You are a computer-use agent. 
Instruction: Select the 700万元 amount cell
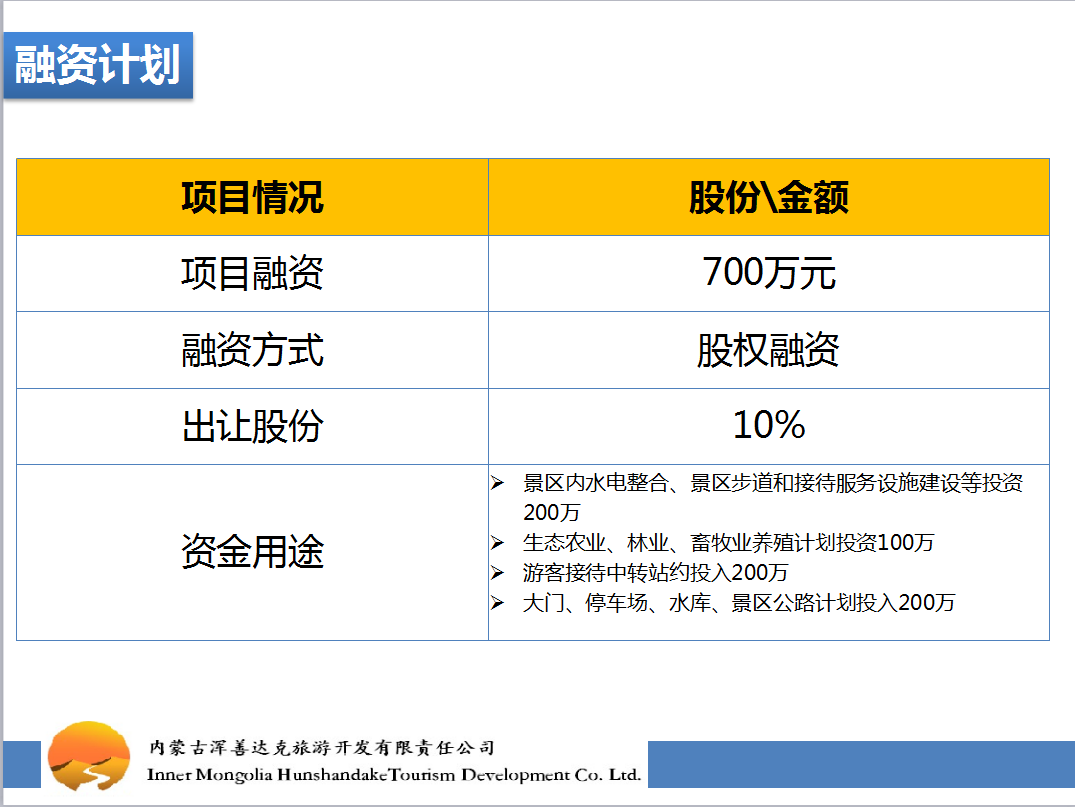pos(768,273)
